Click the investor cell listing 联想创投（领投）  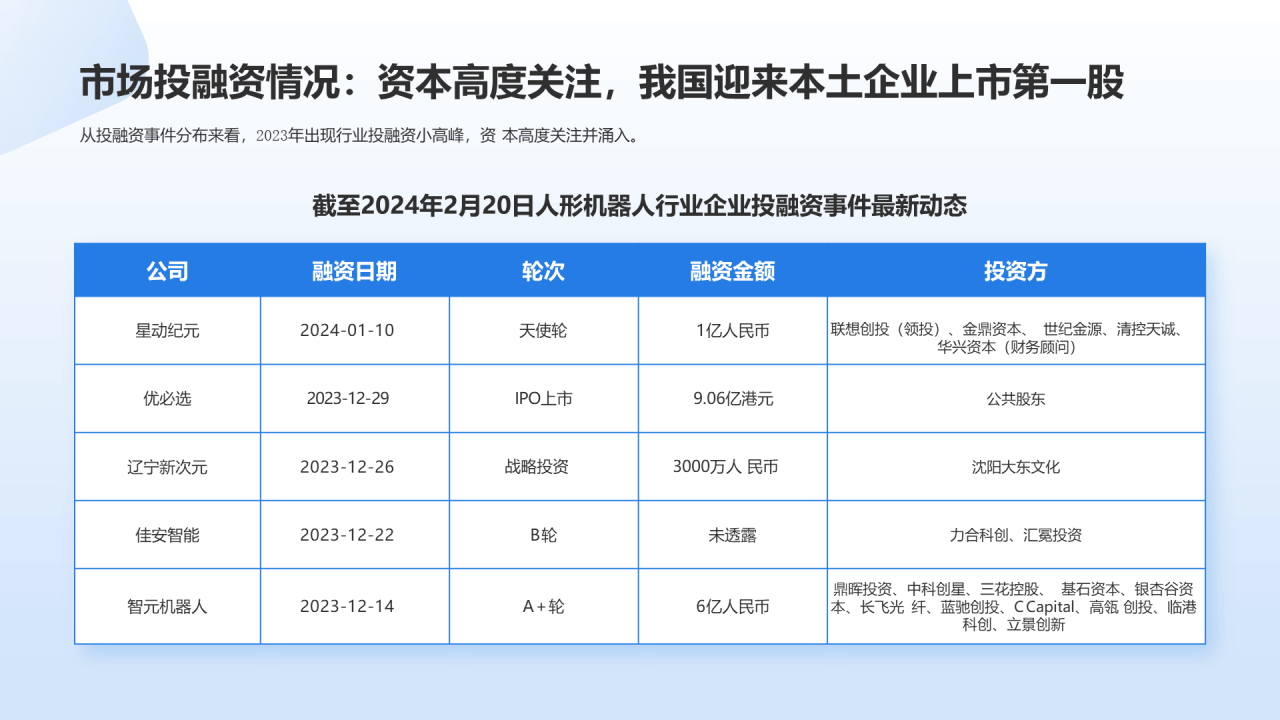click(1016, 331)
